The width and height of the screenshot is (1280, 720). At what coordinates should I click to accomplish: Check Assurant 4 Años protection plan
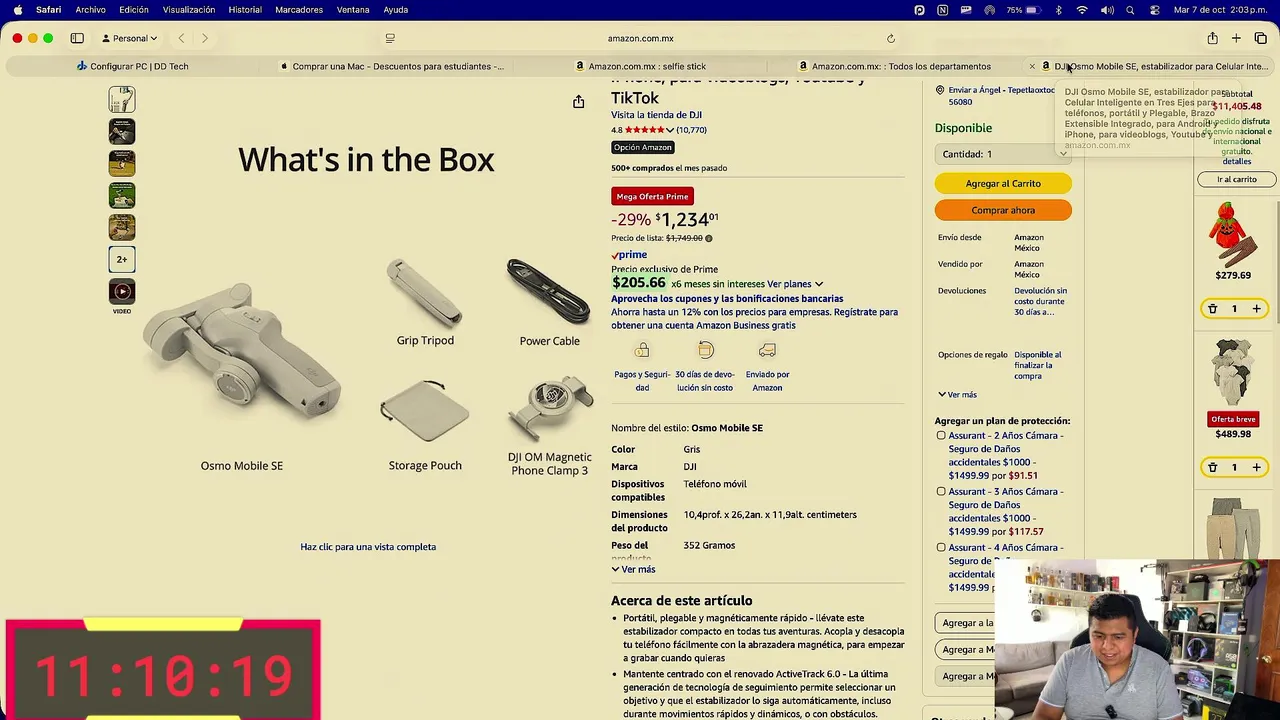(x=941, y=548)
